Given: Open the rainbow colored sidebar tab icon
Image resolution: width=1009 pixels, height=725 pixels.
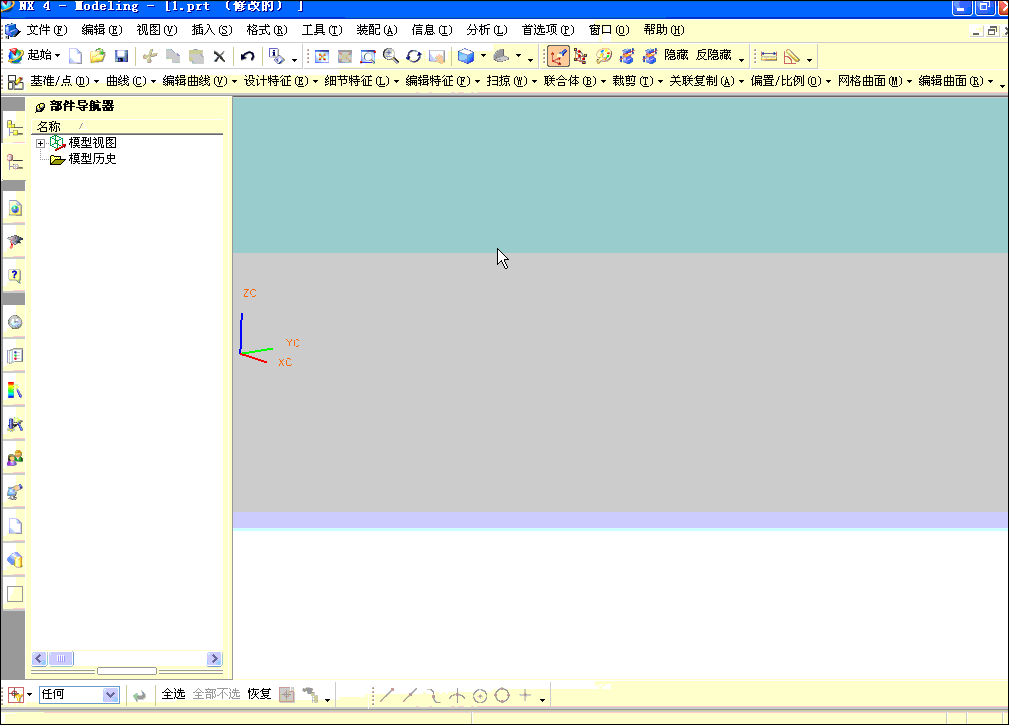Looking at the screenshot, I should [15, 390].
